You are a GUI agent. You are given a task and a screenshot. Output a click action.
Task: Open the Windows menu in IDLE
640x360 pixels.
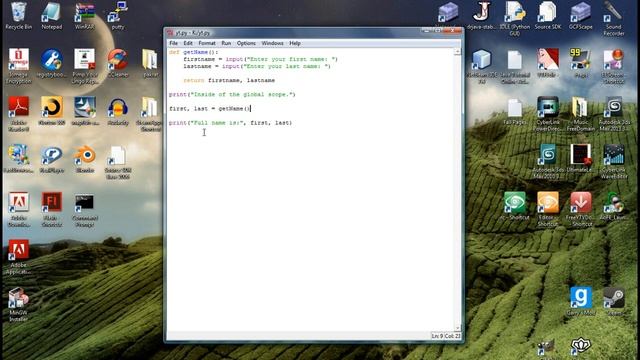[x=272, y=43]
